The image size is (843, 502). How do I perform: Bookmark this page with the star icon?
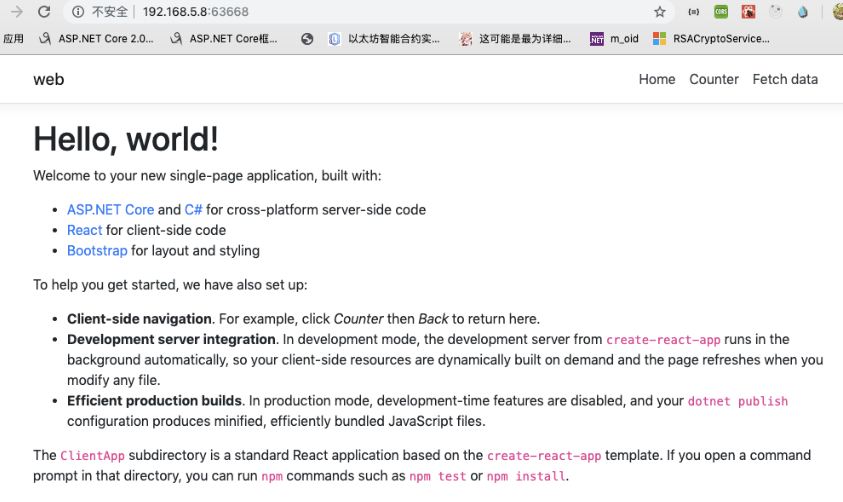(x=660, y=11)
